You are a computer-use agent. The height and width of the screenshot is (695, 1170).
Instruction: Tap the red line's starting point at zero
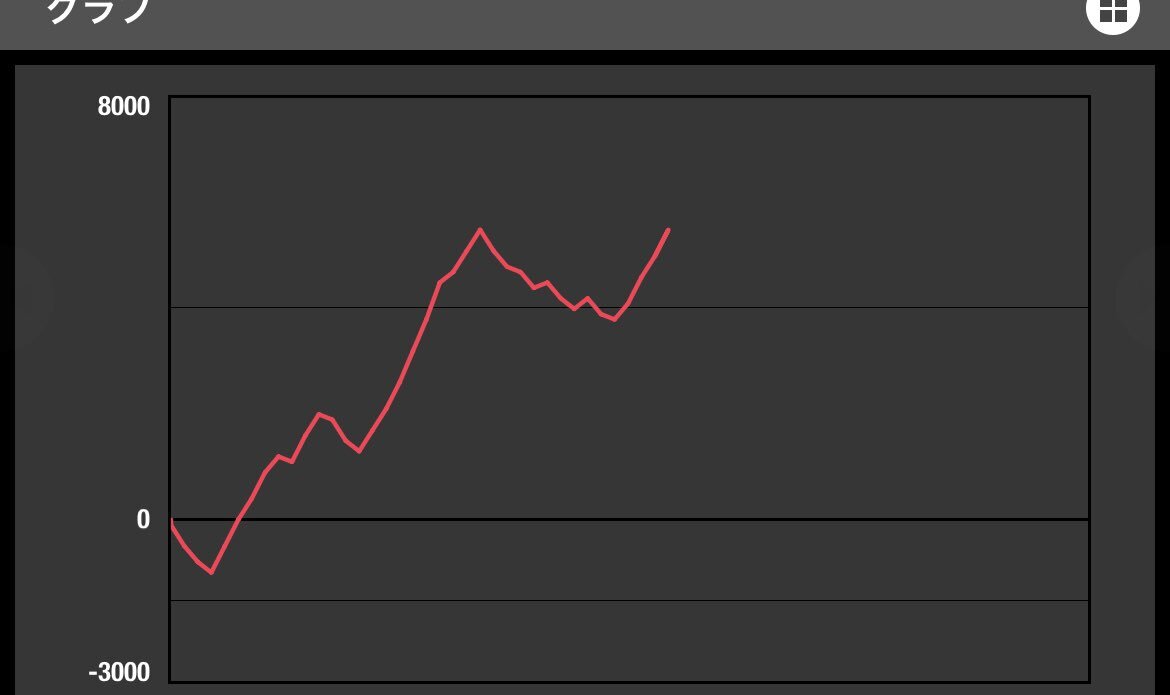tap(172, 520)
